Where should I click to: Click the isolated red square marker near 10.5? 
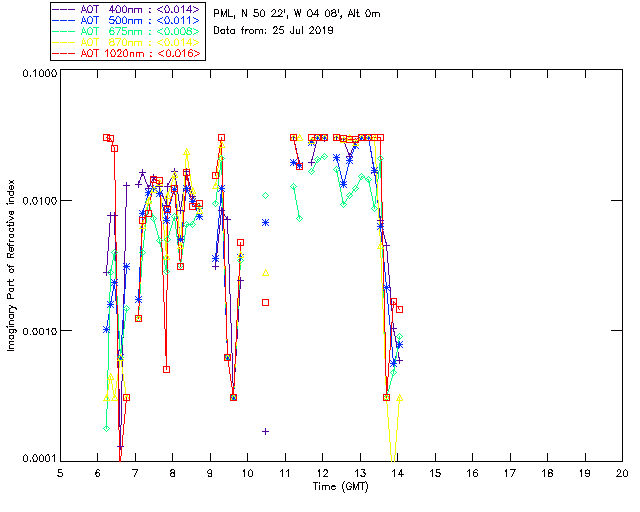265,302
